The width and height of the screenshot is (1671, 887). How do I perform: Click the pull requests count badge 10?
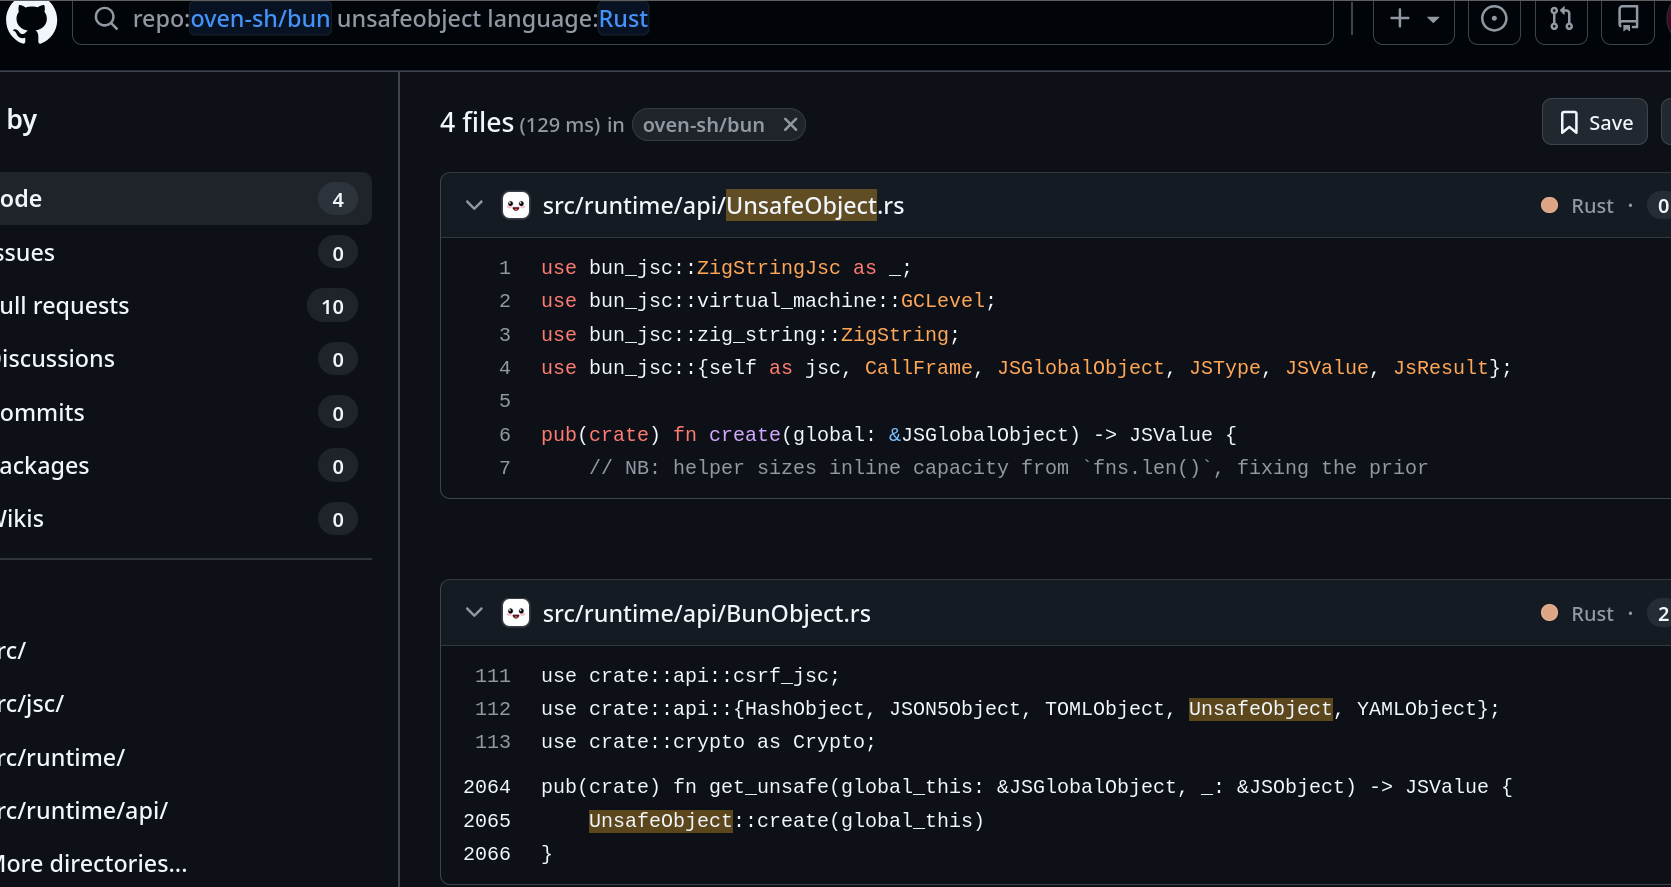[x=332, y=307]
